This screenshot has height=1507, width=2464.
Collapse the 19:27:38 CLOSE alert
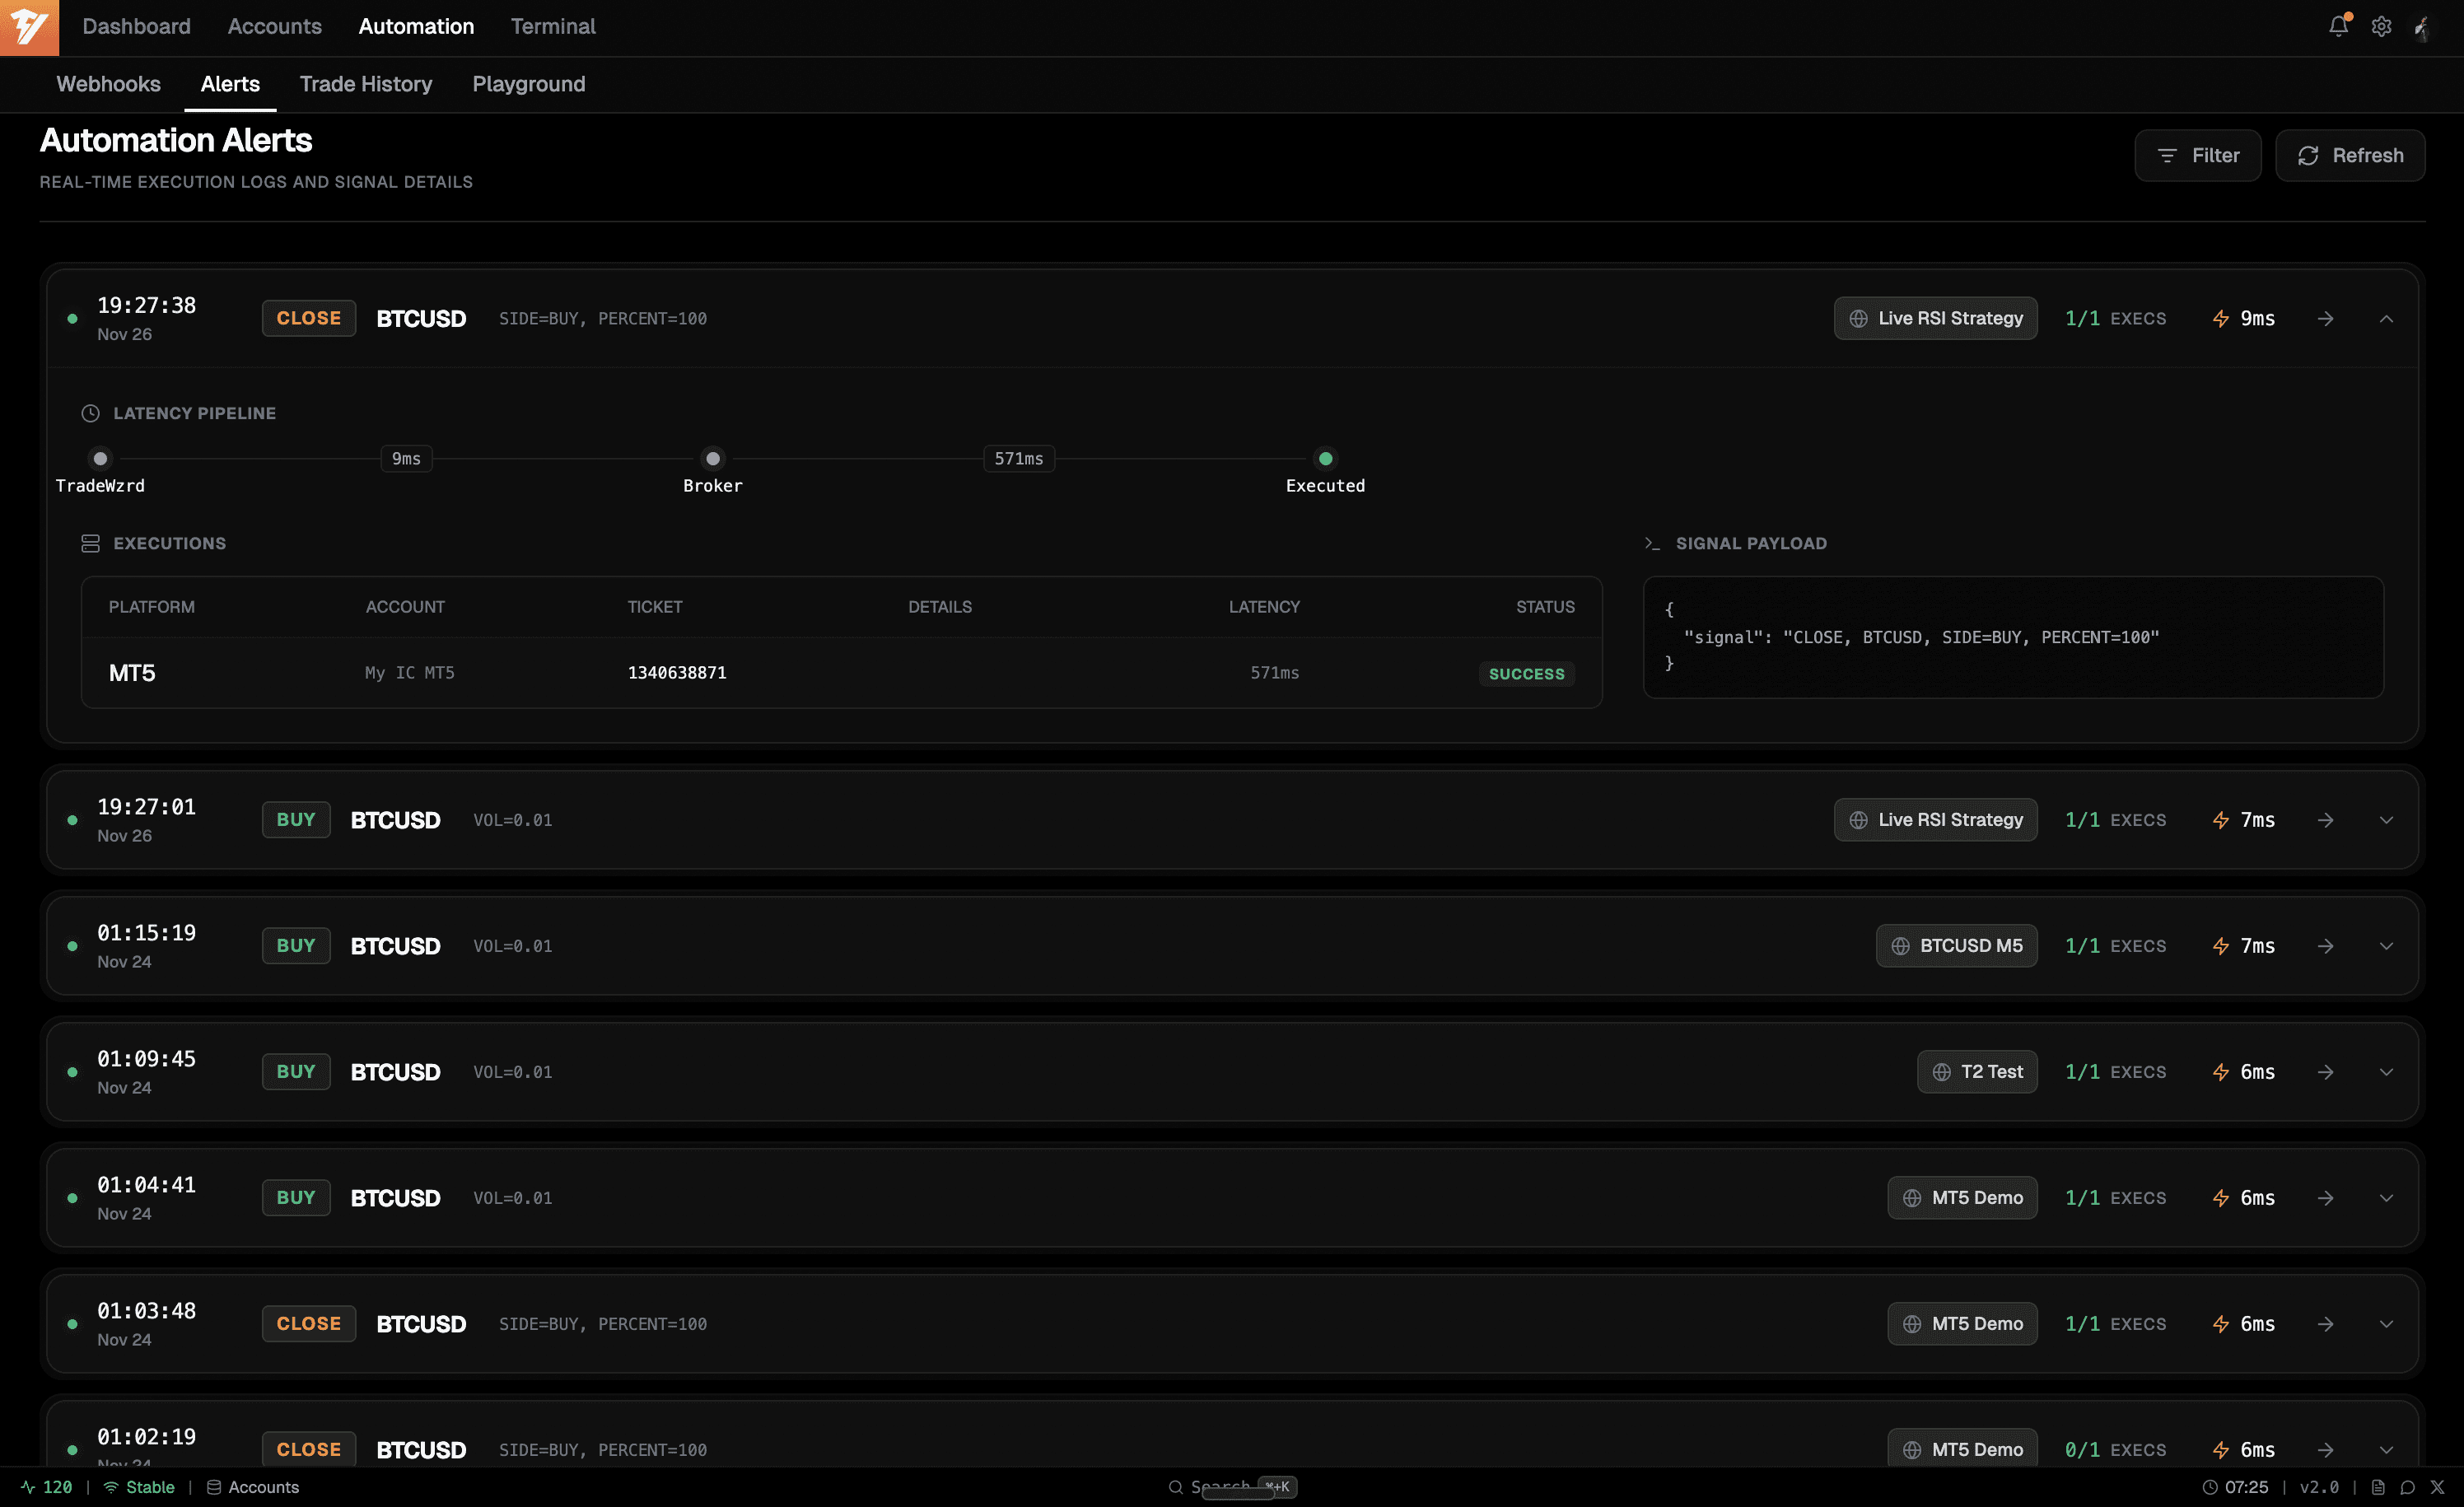2386,318
